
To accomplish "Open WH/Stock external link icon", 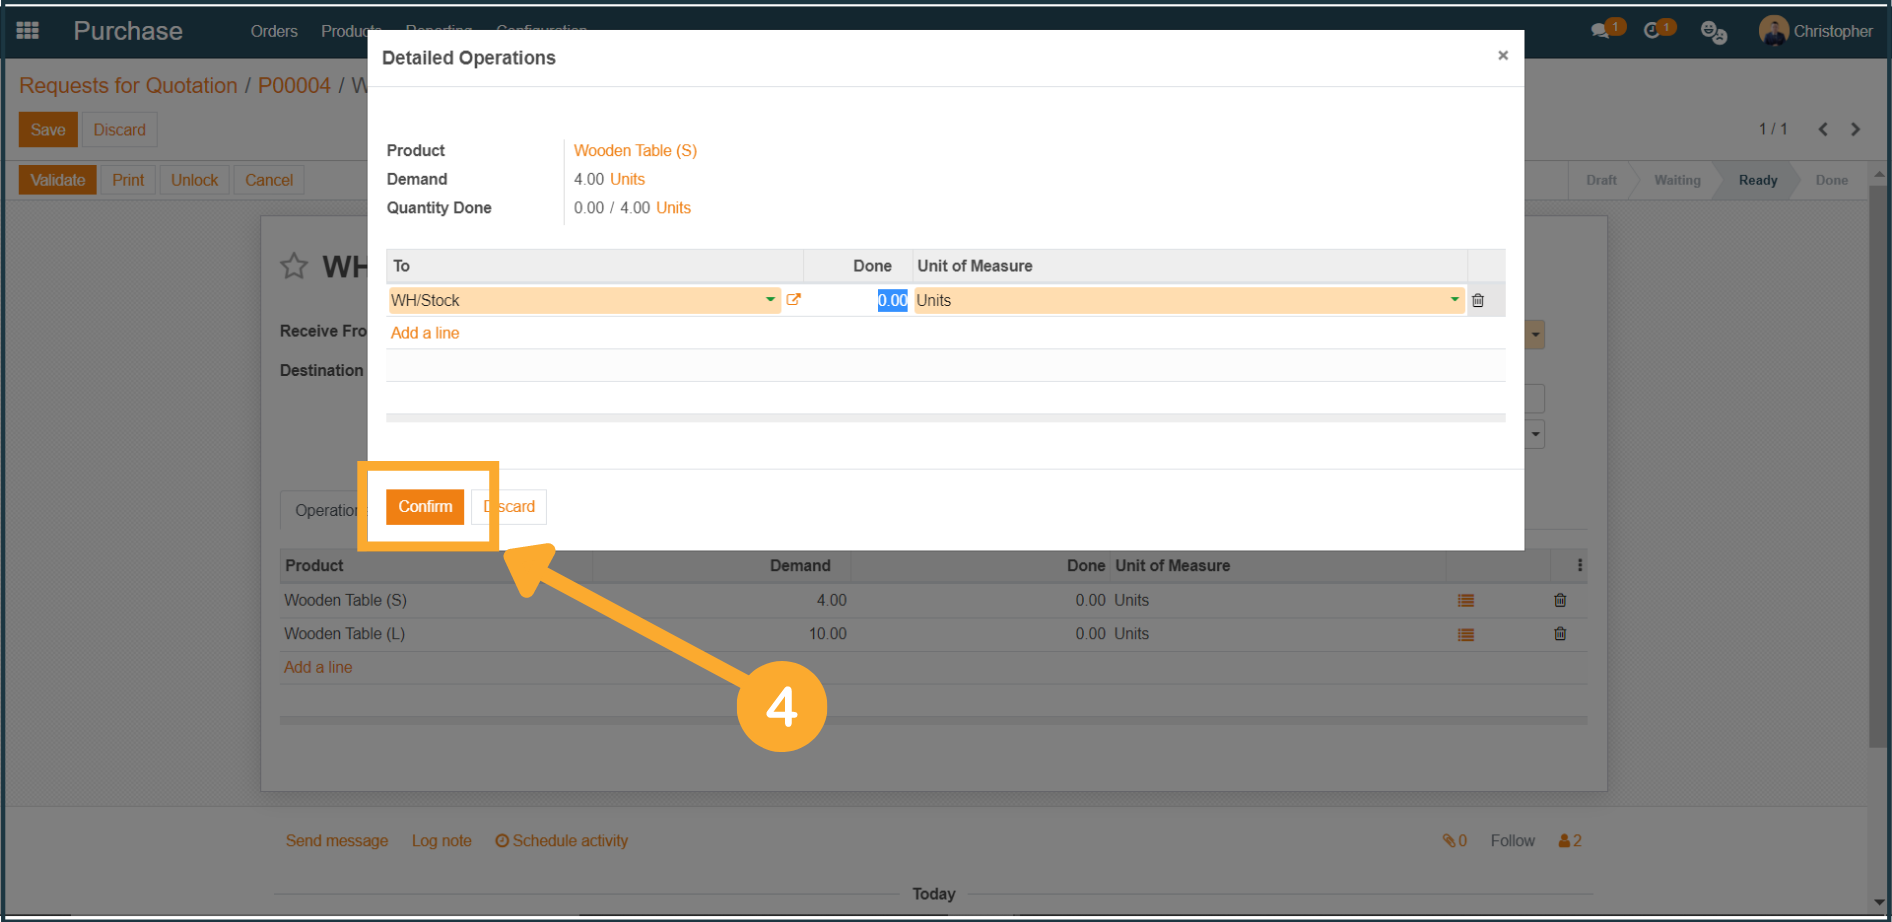I will [x=793, y=300].
